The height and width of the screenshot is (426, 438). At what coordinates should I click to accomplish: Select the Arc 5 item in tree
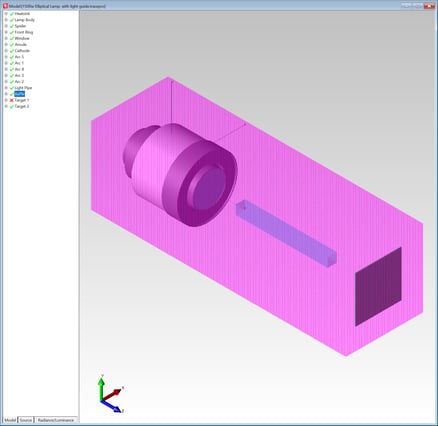point(19,57)
